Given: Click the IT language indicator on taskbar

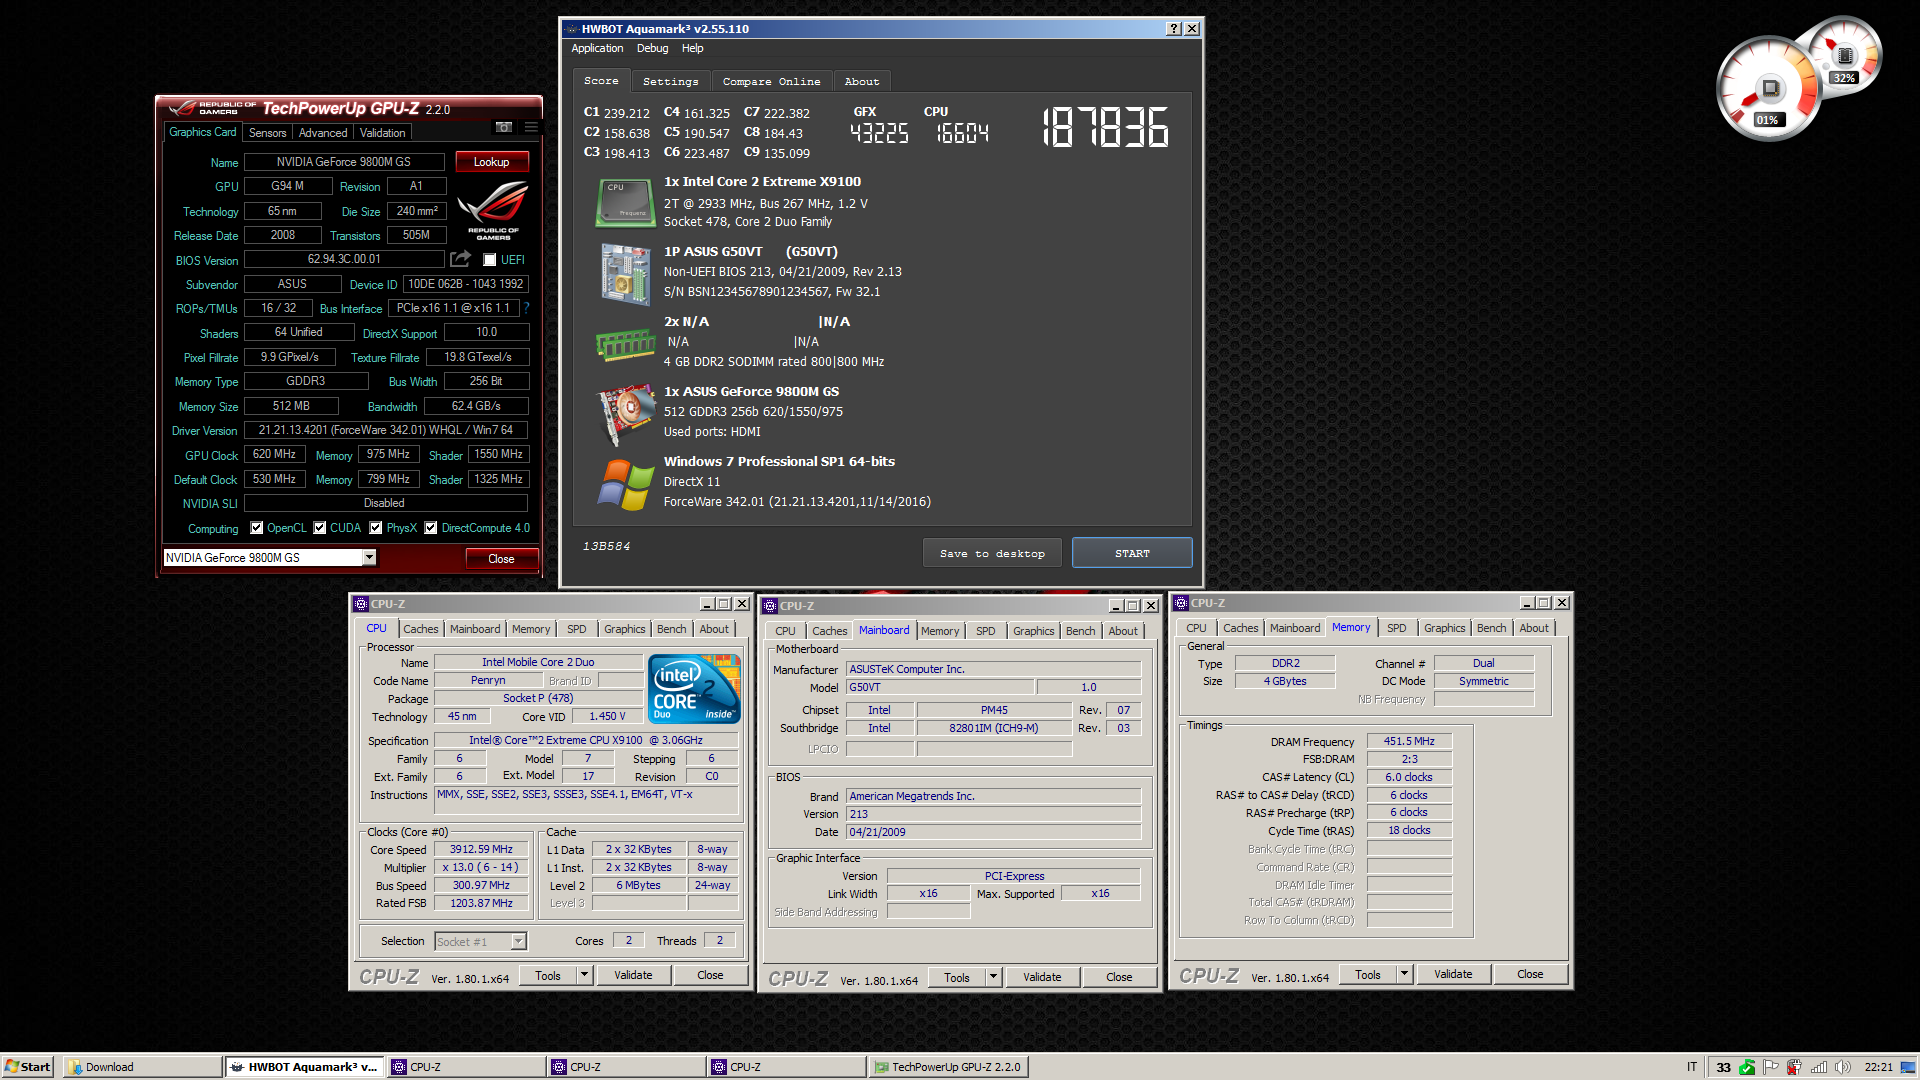Looking at the screenshot, I should 1692,1067.
